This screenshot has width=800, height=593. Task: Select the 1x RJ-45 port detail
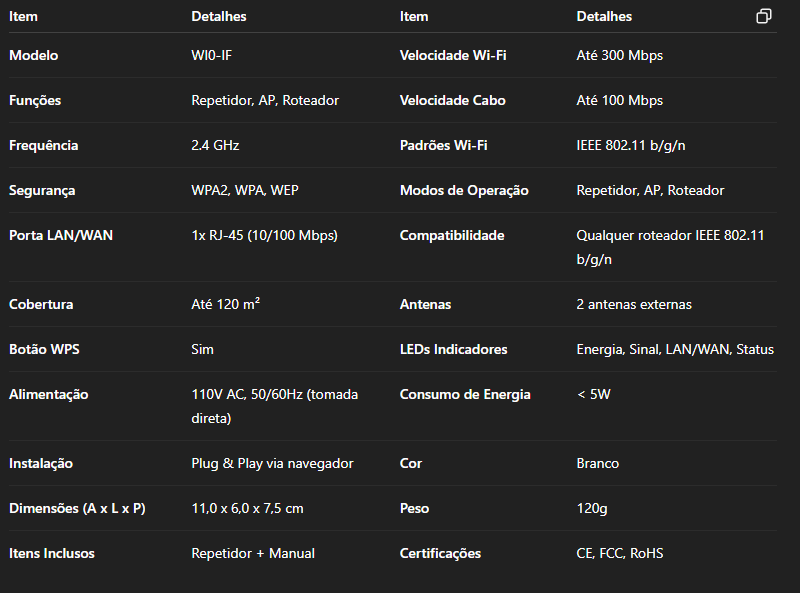[264, 235]
